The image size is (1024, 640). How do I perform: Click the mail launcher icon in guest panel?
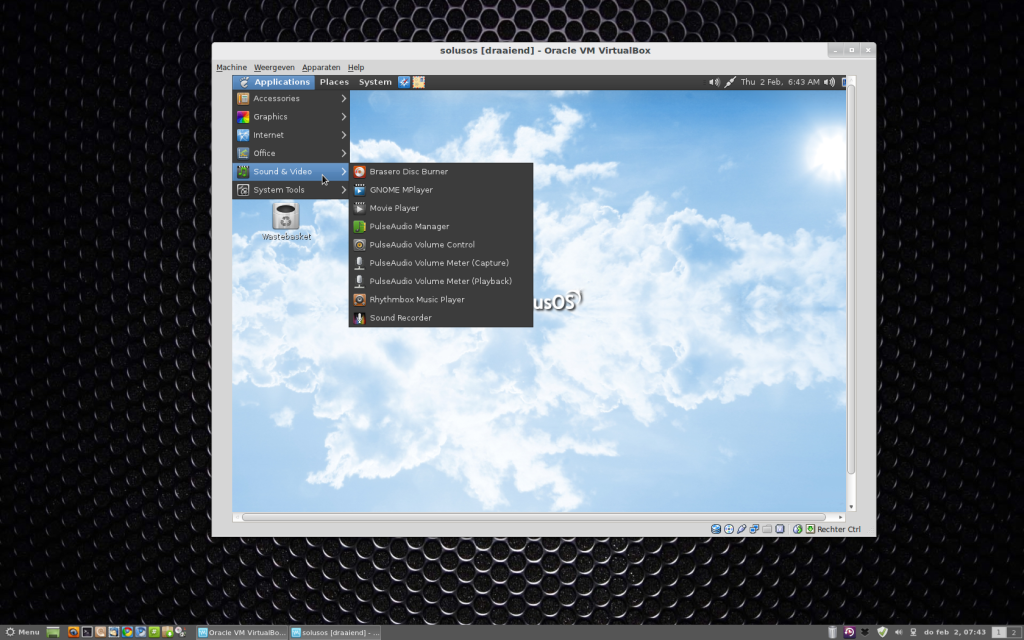tap(419, 82)
